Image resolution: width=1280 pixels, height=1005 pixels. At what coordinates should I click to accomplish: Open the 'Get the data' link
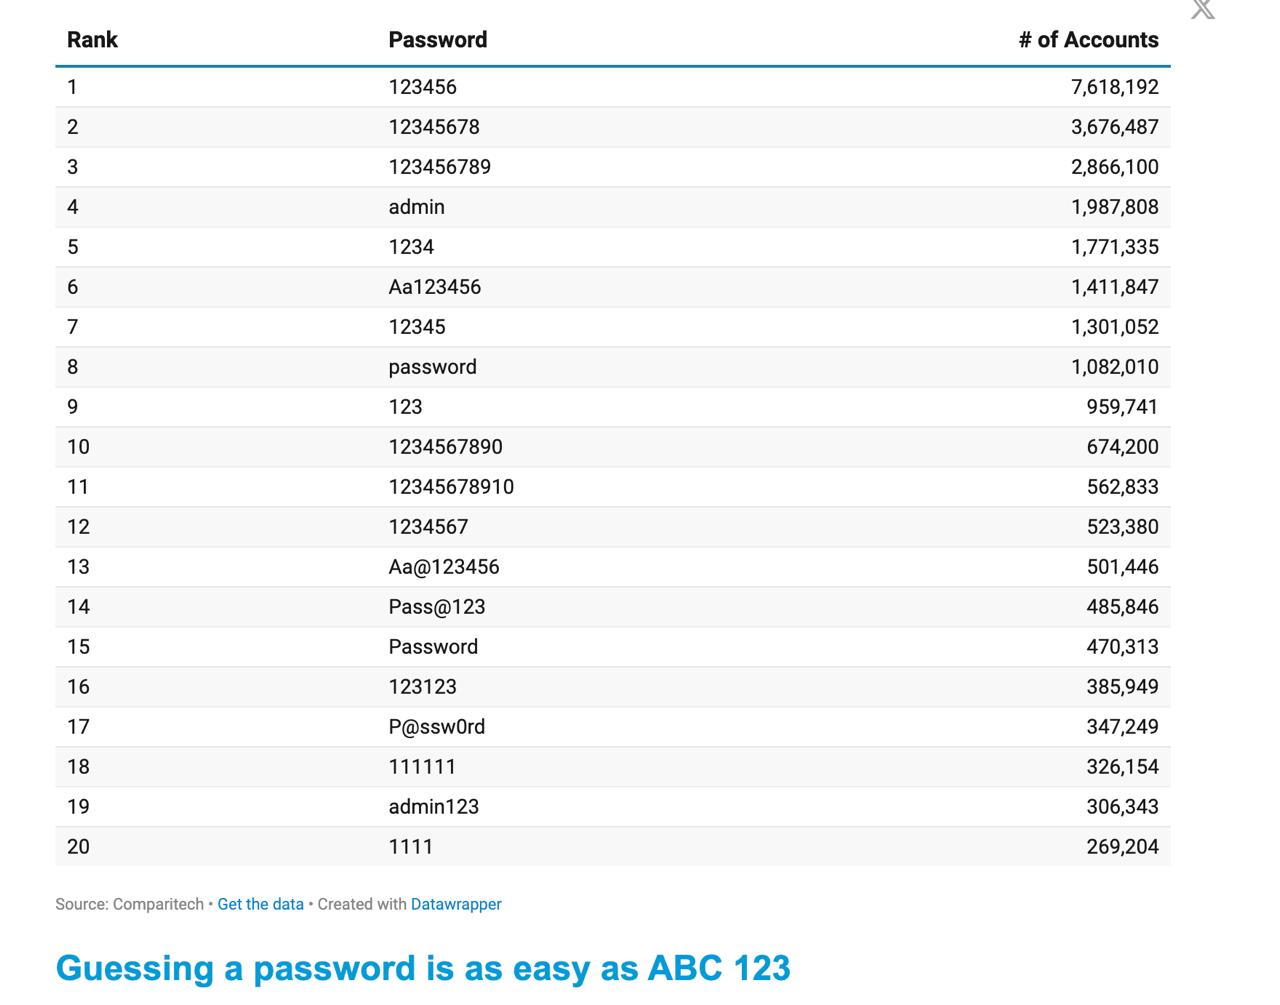260,904
